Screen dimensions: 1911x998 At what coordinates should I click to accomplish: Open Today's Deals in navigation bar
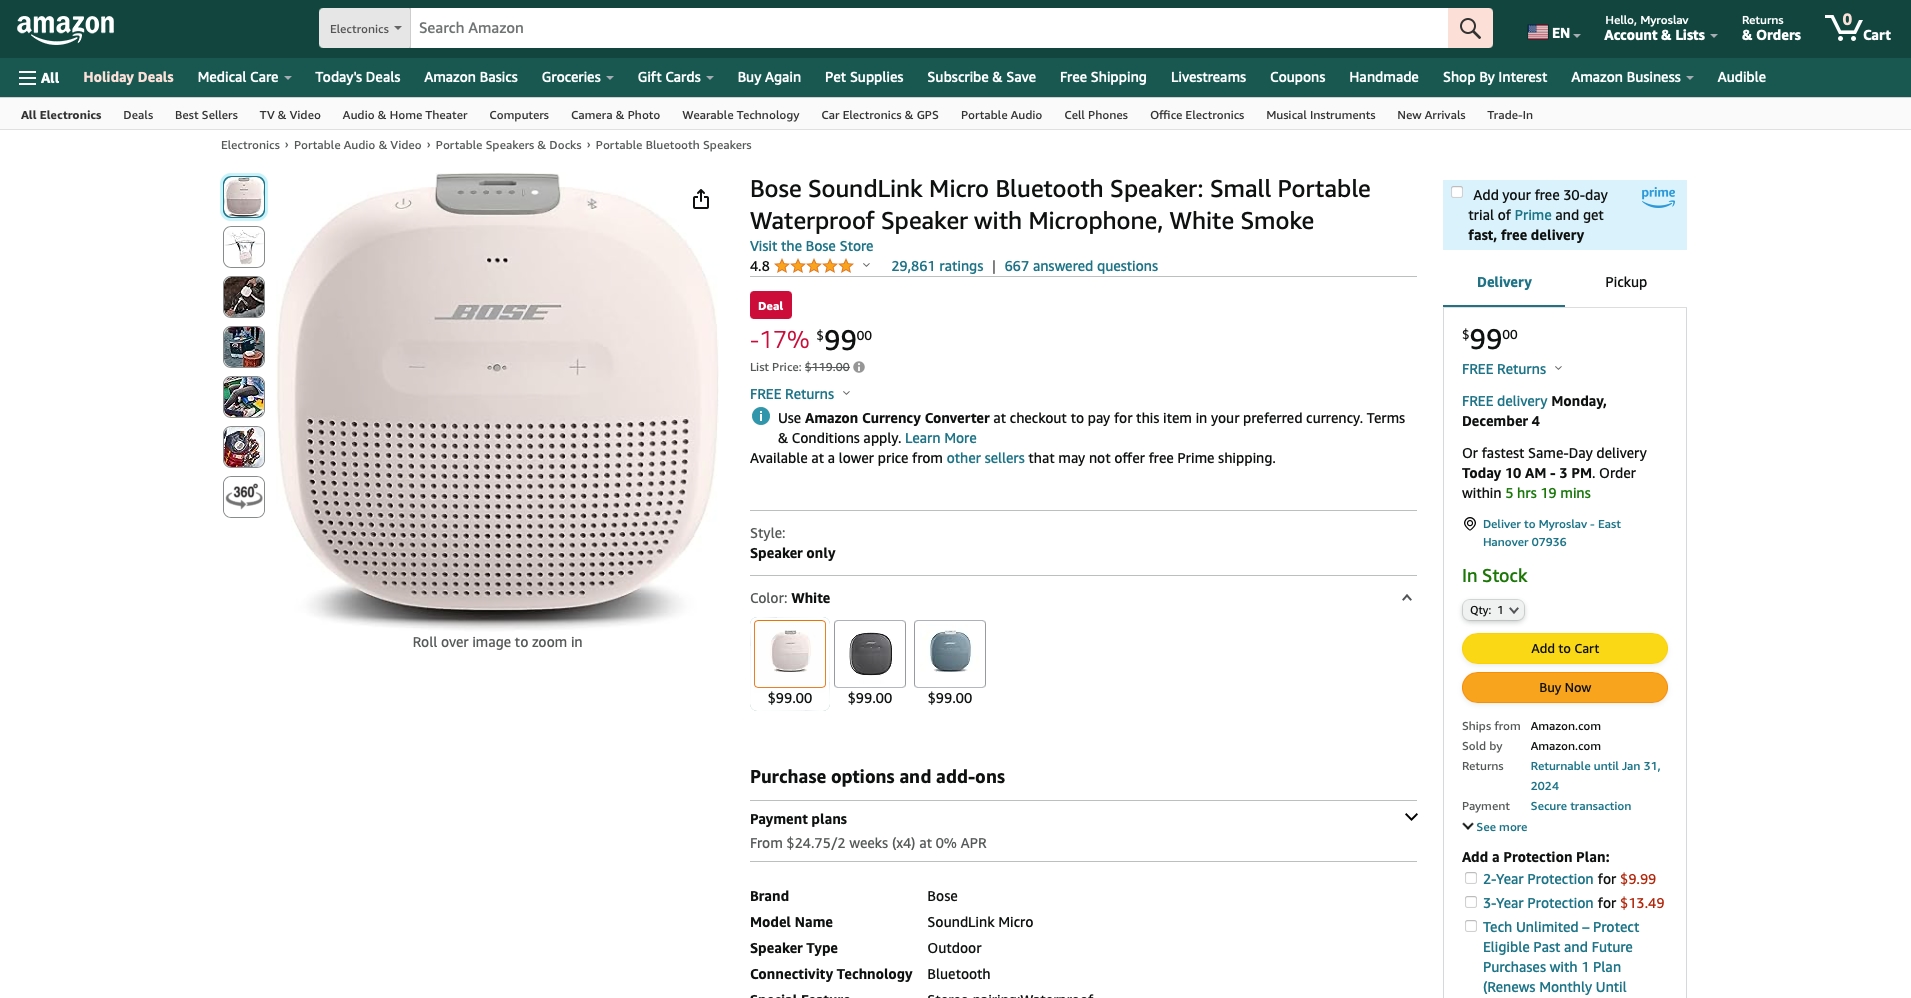(357, 77)
